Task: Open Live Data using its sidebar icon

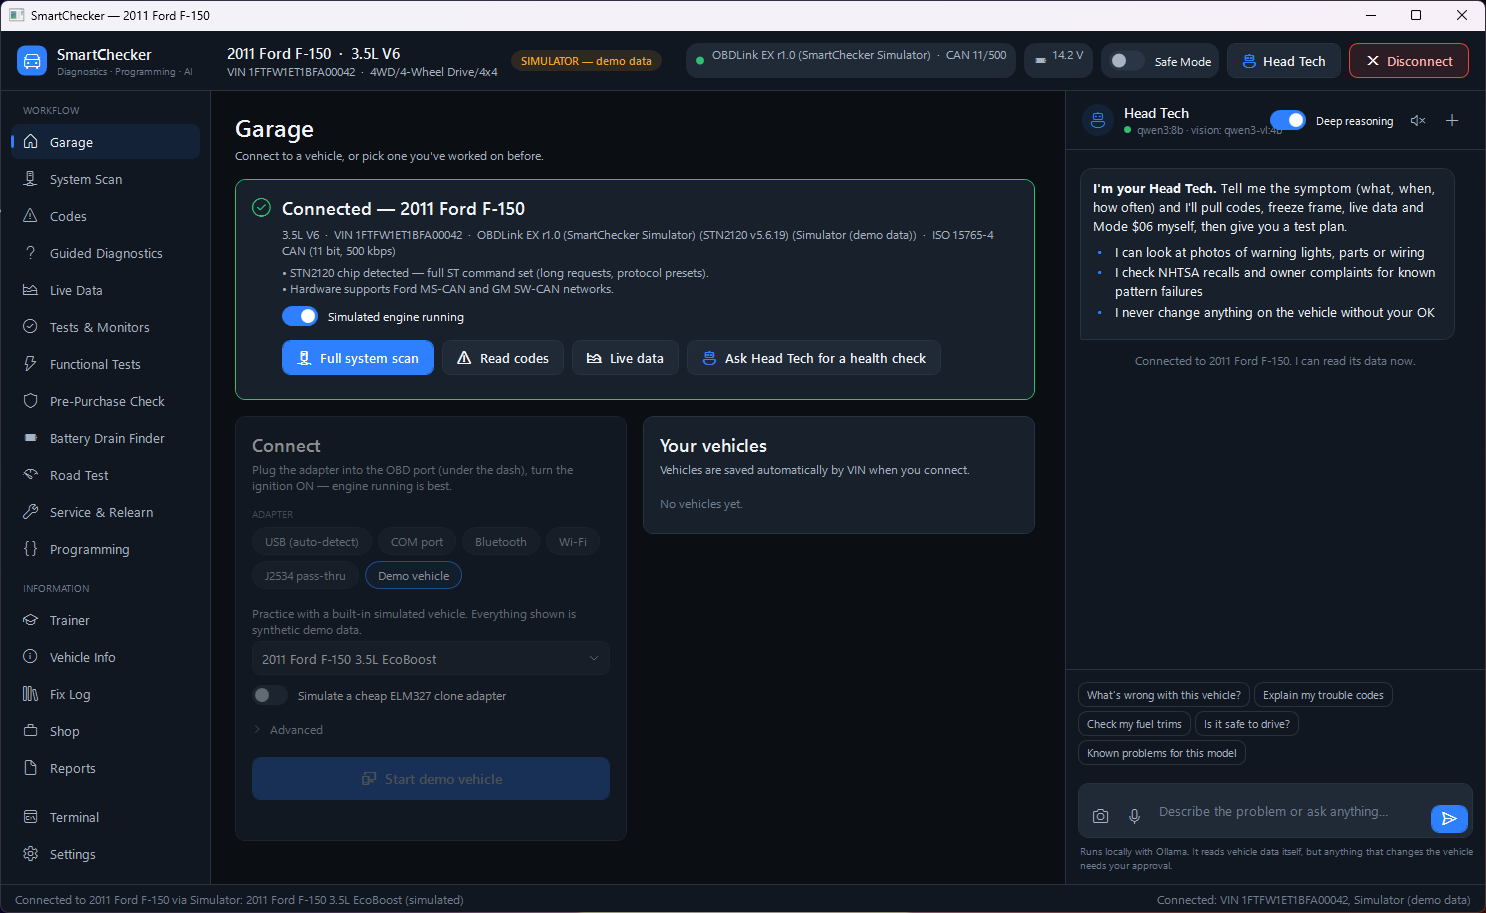Action: coord(30,290)
